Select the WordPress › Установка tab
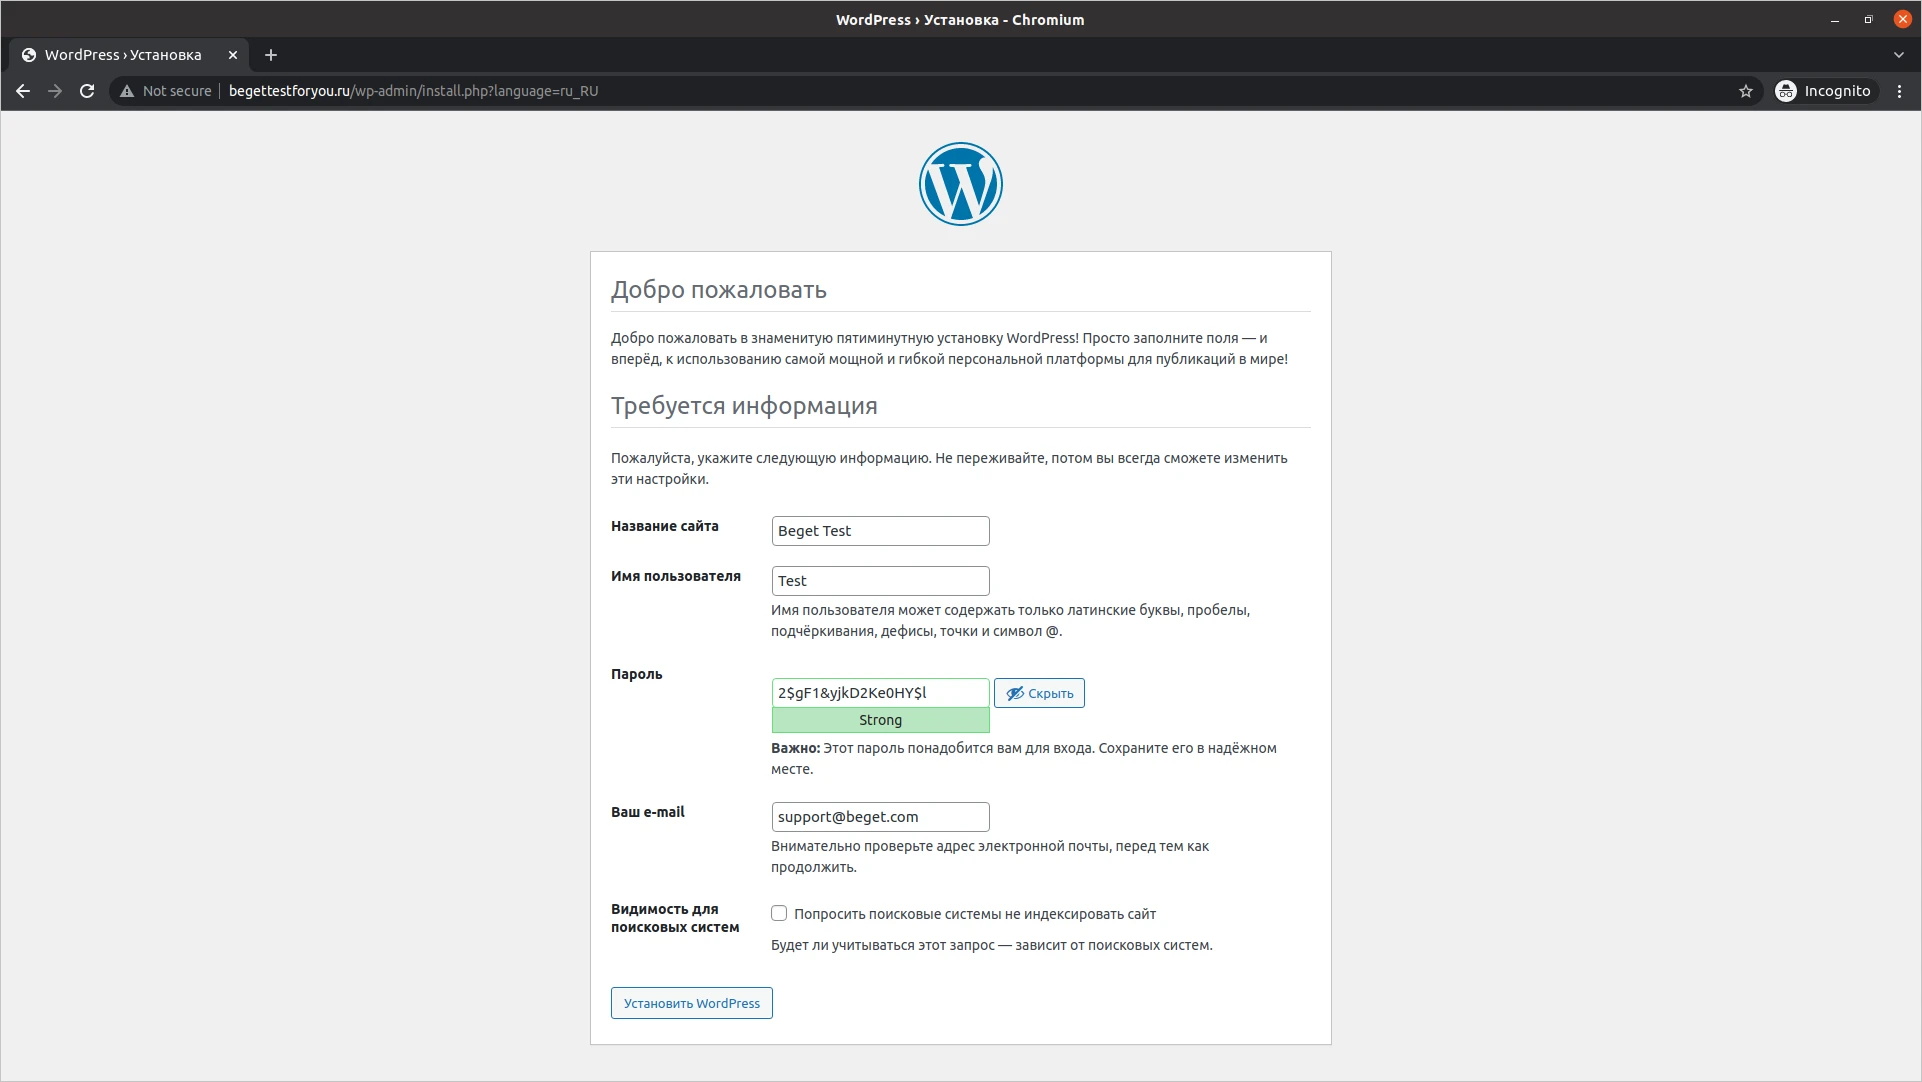 point(122,55)
